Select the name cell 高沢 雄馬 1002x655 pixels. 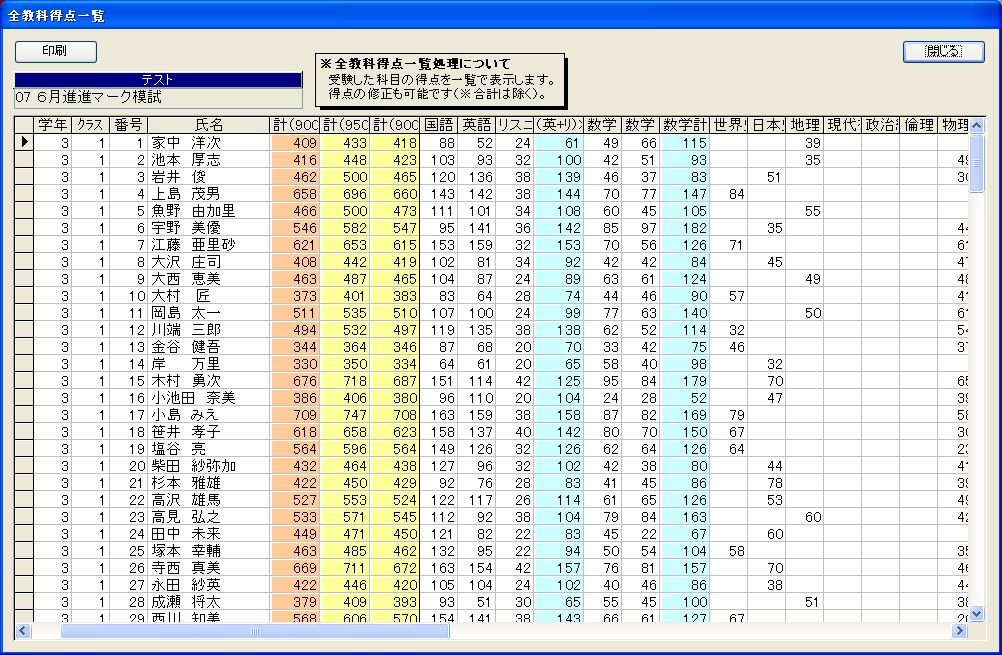[208, 500]
